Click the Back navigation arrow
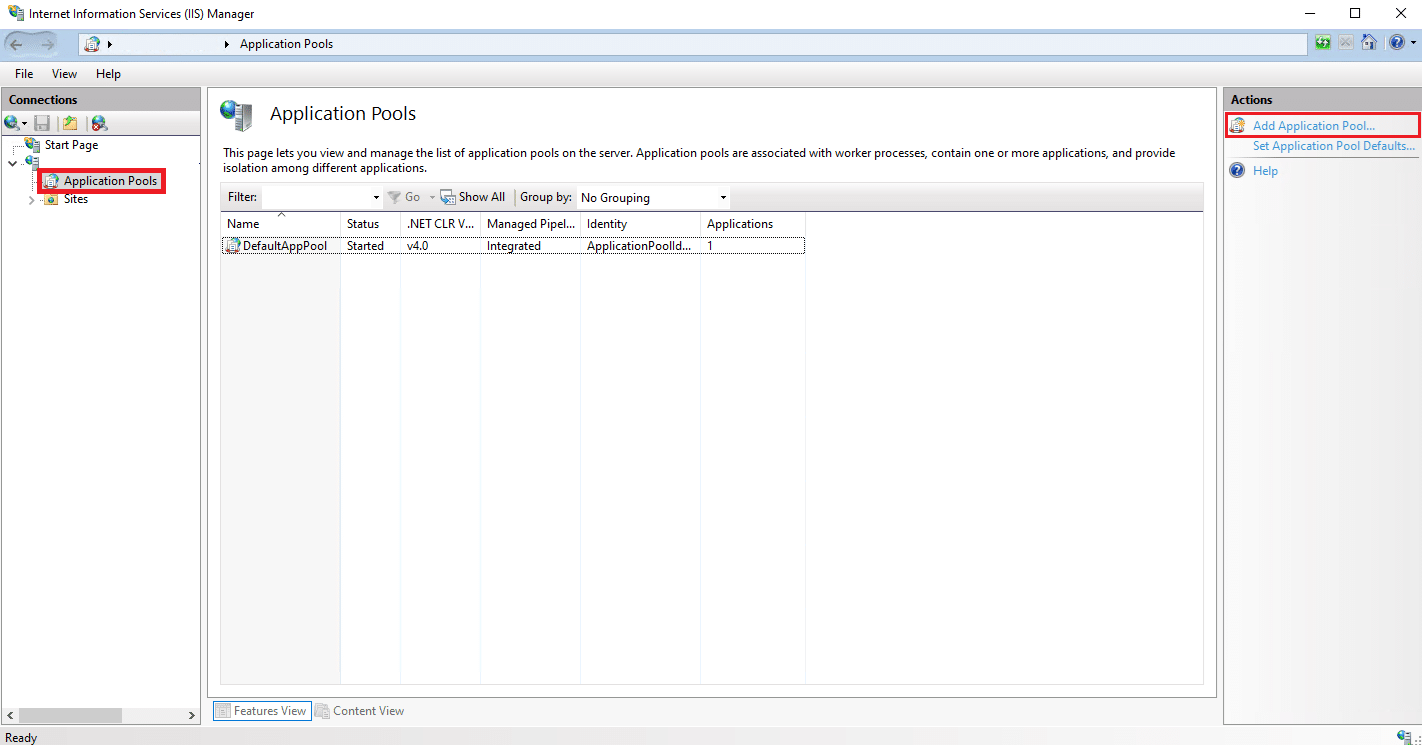This screenshot has height=745, width=1422. coord(17,44)
